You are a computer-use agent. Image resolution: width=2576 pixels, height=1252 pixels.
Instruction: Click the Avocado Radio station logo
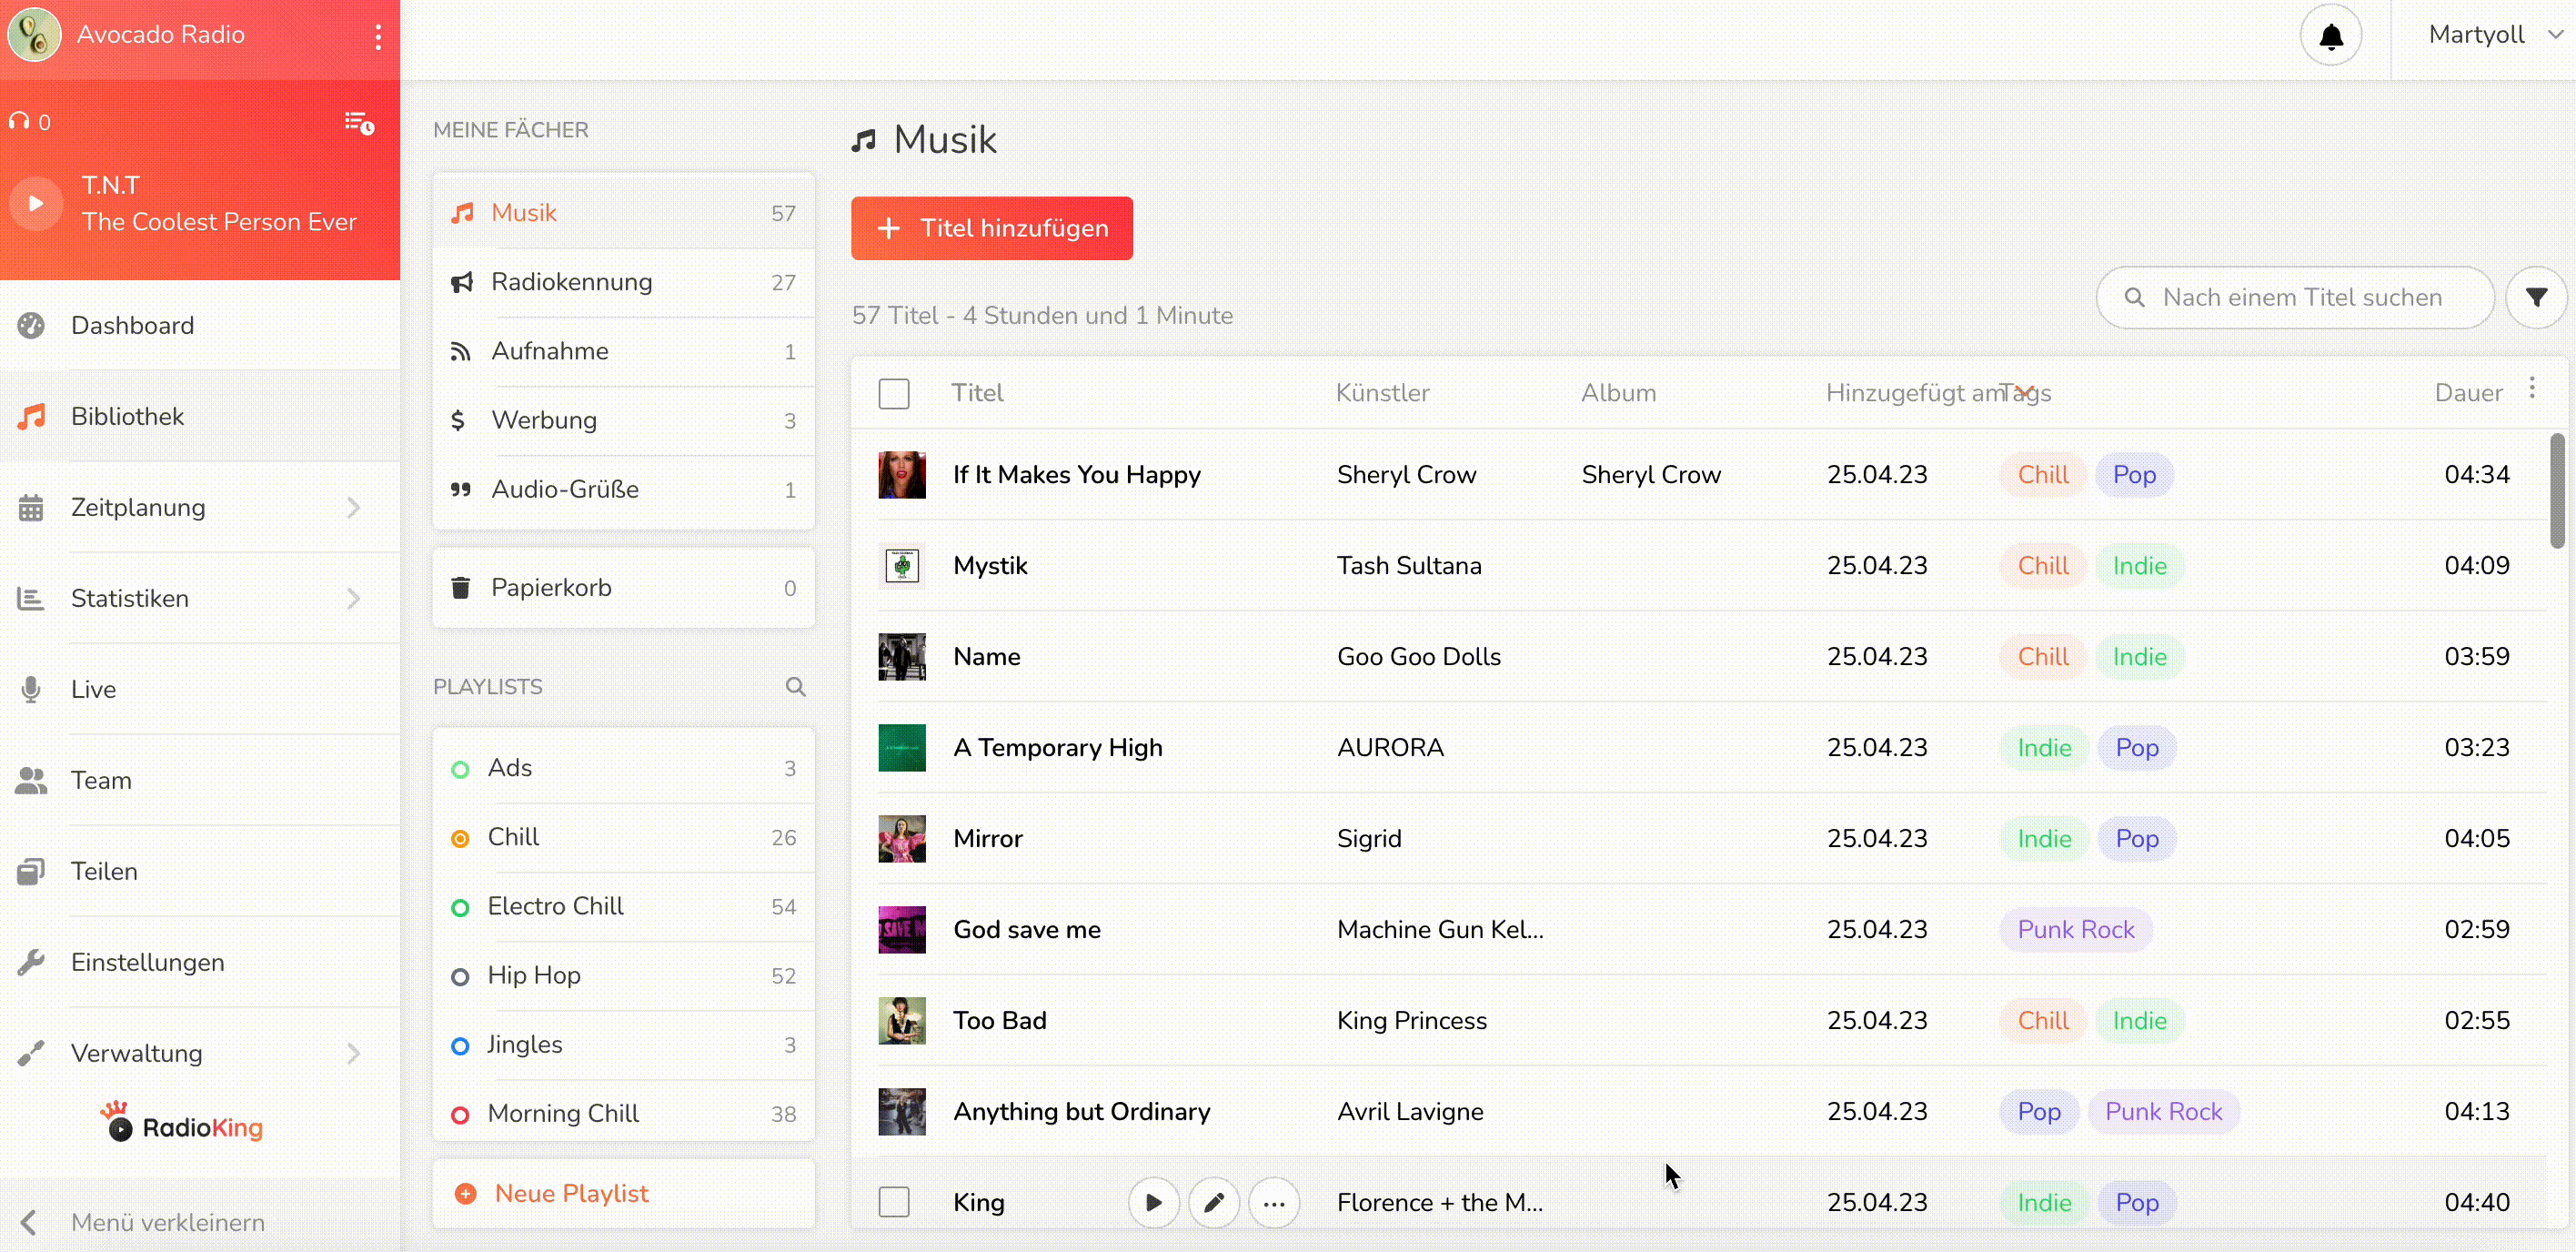coord(35,35)
